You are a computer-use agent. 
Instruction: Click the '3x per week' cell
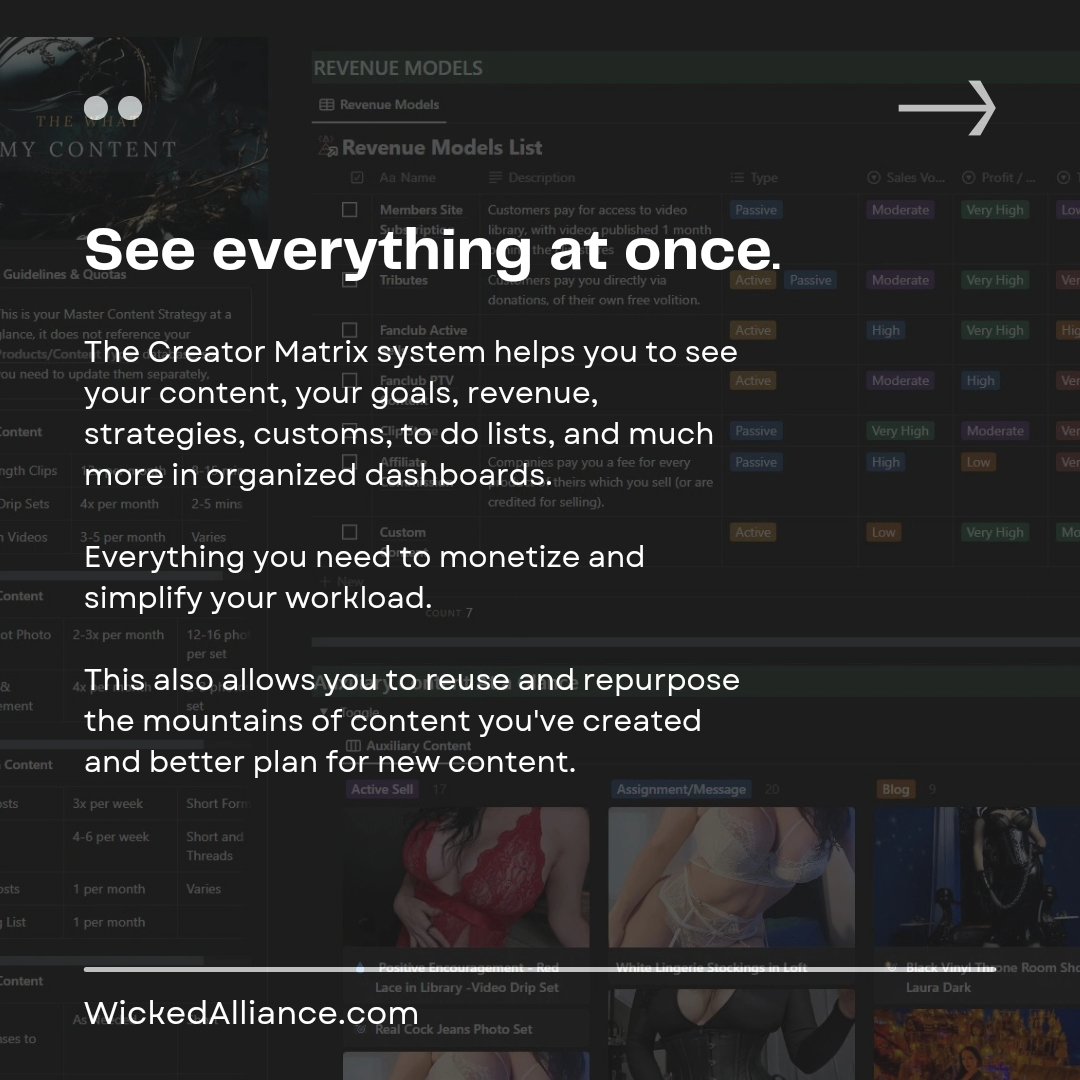pyautogui.click(x=108, y=803)
